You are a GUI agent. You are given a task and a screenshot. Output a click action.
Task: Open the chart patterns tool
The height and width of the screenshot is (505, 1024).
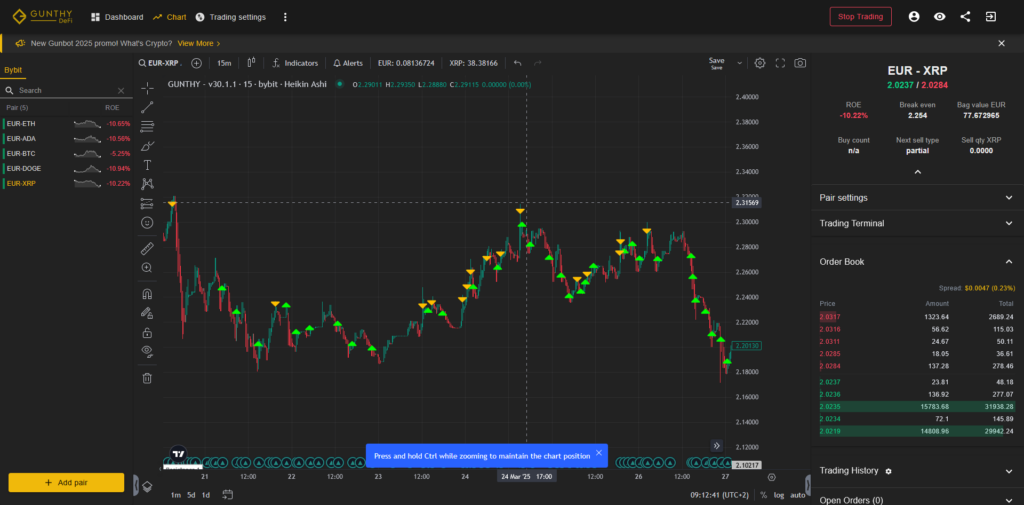148,184
